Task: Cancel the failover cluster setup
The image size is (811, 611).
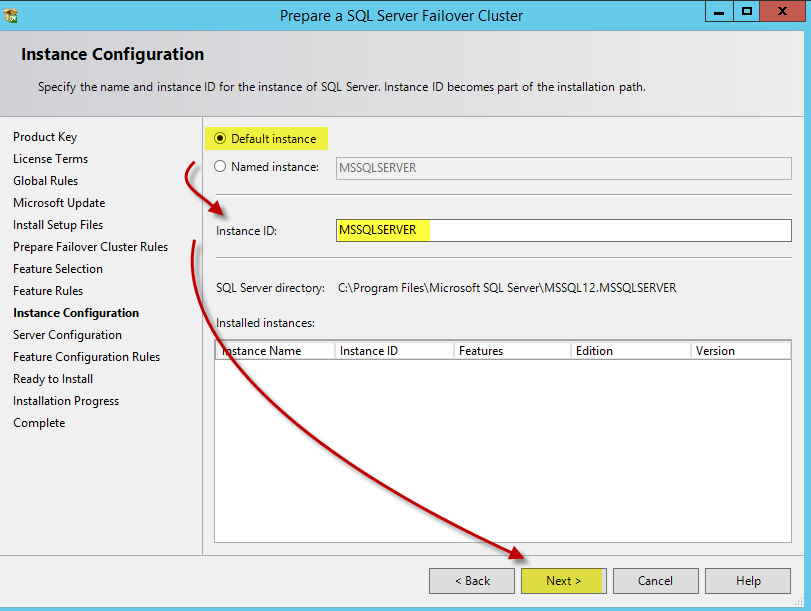Action: [x=655, y=581]
